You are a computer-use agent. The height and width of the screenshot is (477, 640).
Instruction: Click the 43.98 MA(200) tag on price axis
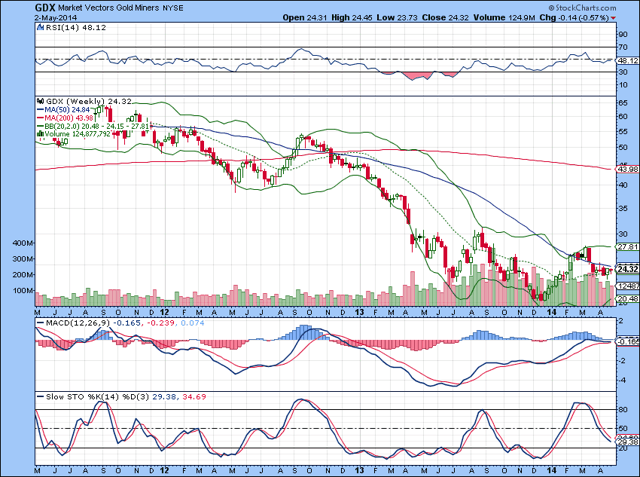tap(628, 169)
